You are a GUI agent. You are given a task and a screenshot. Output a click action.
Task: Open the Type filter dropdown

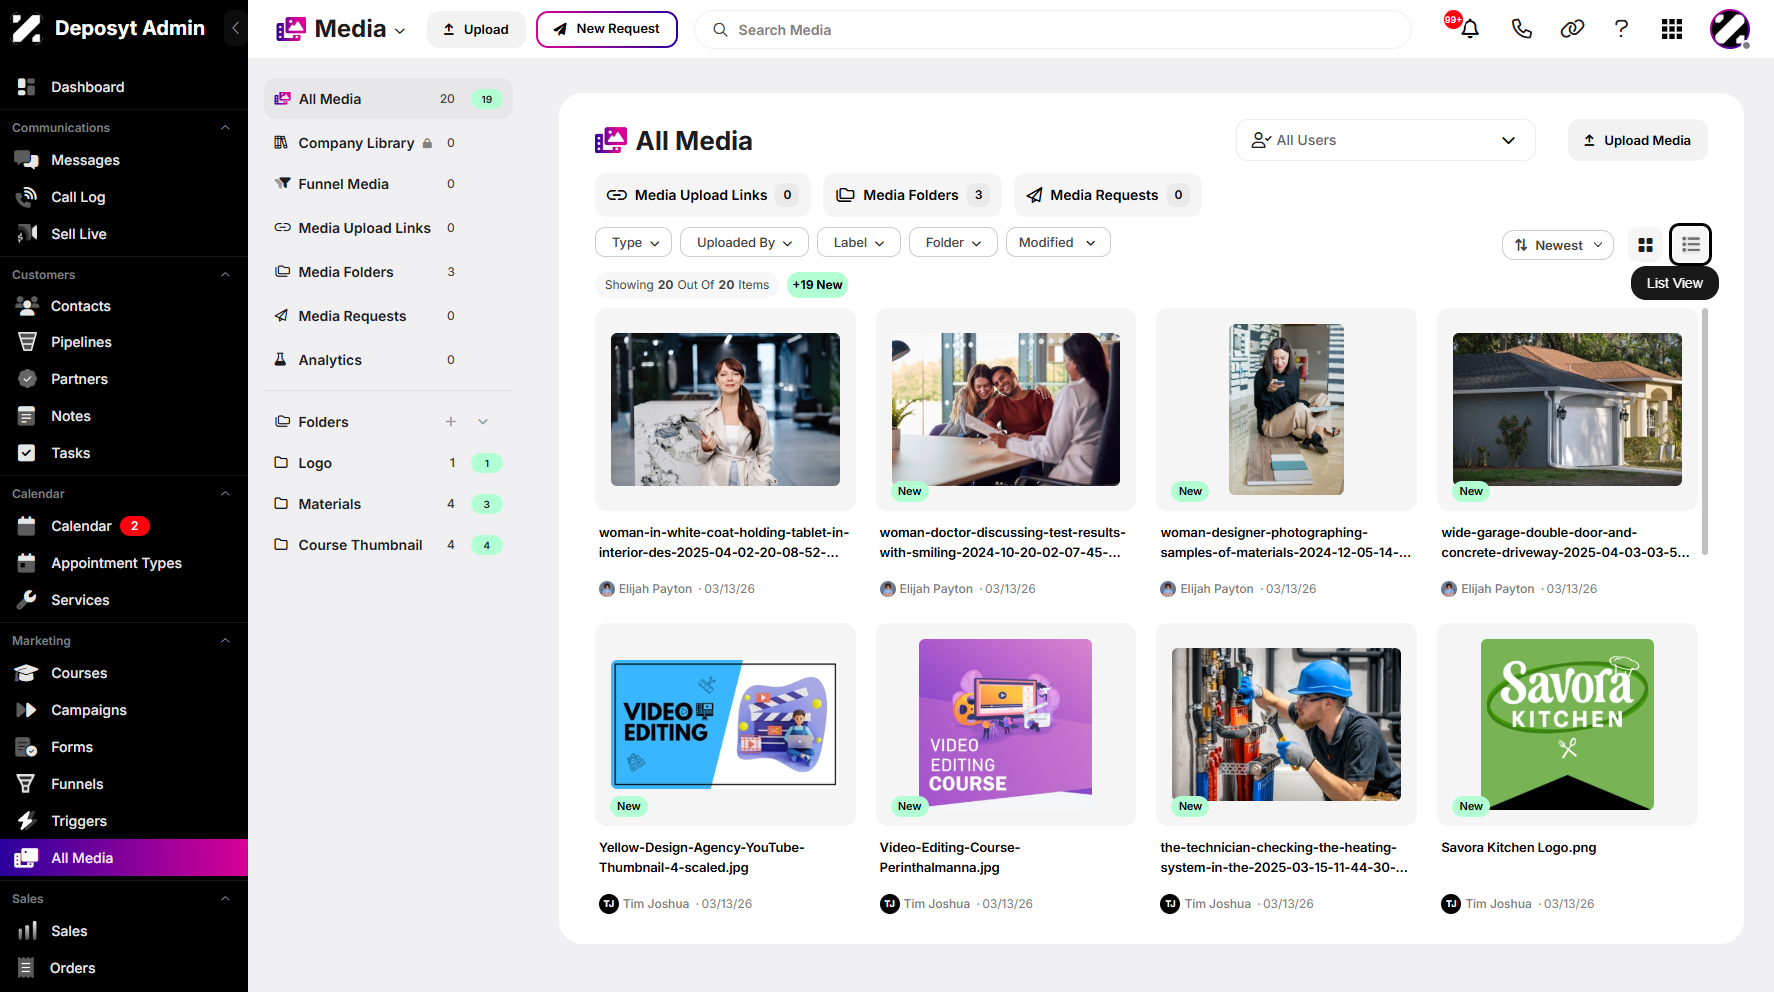tap(634, 242)
